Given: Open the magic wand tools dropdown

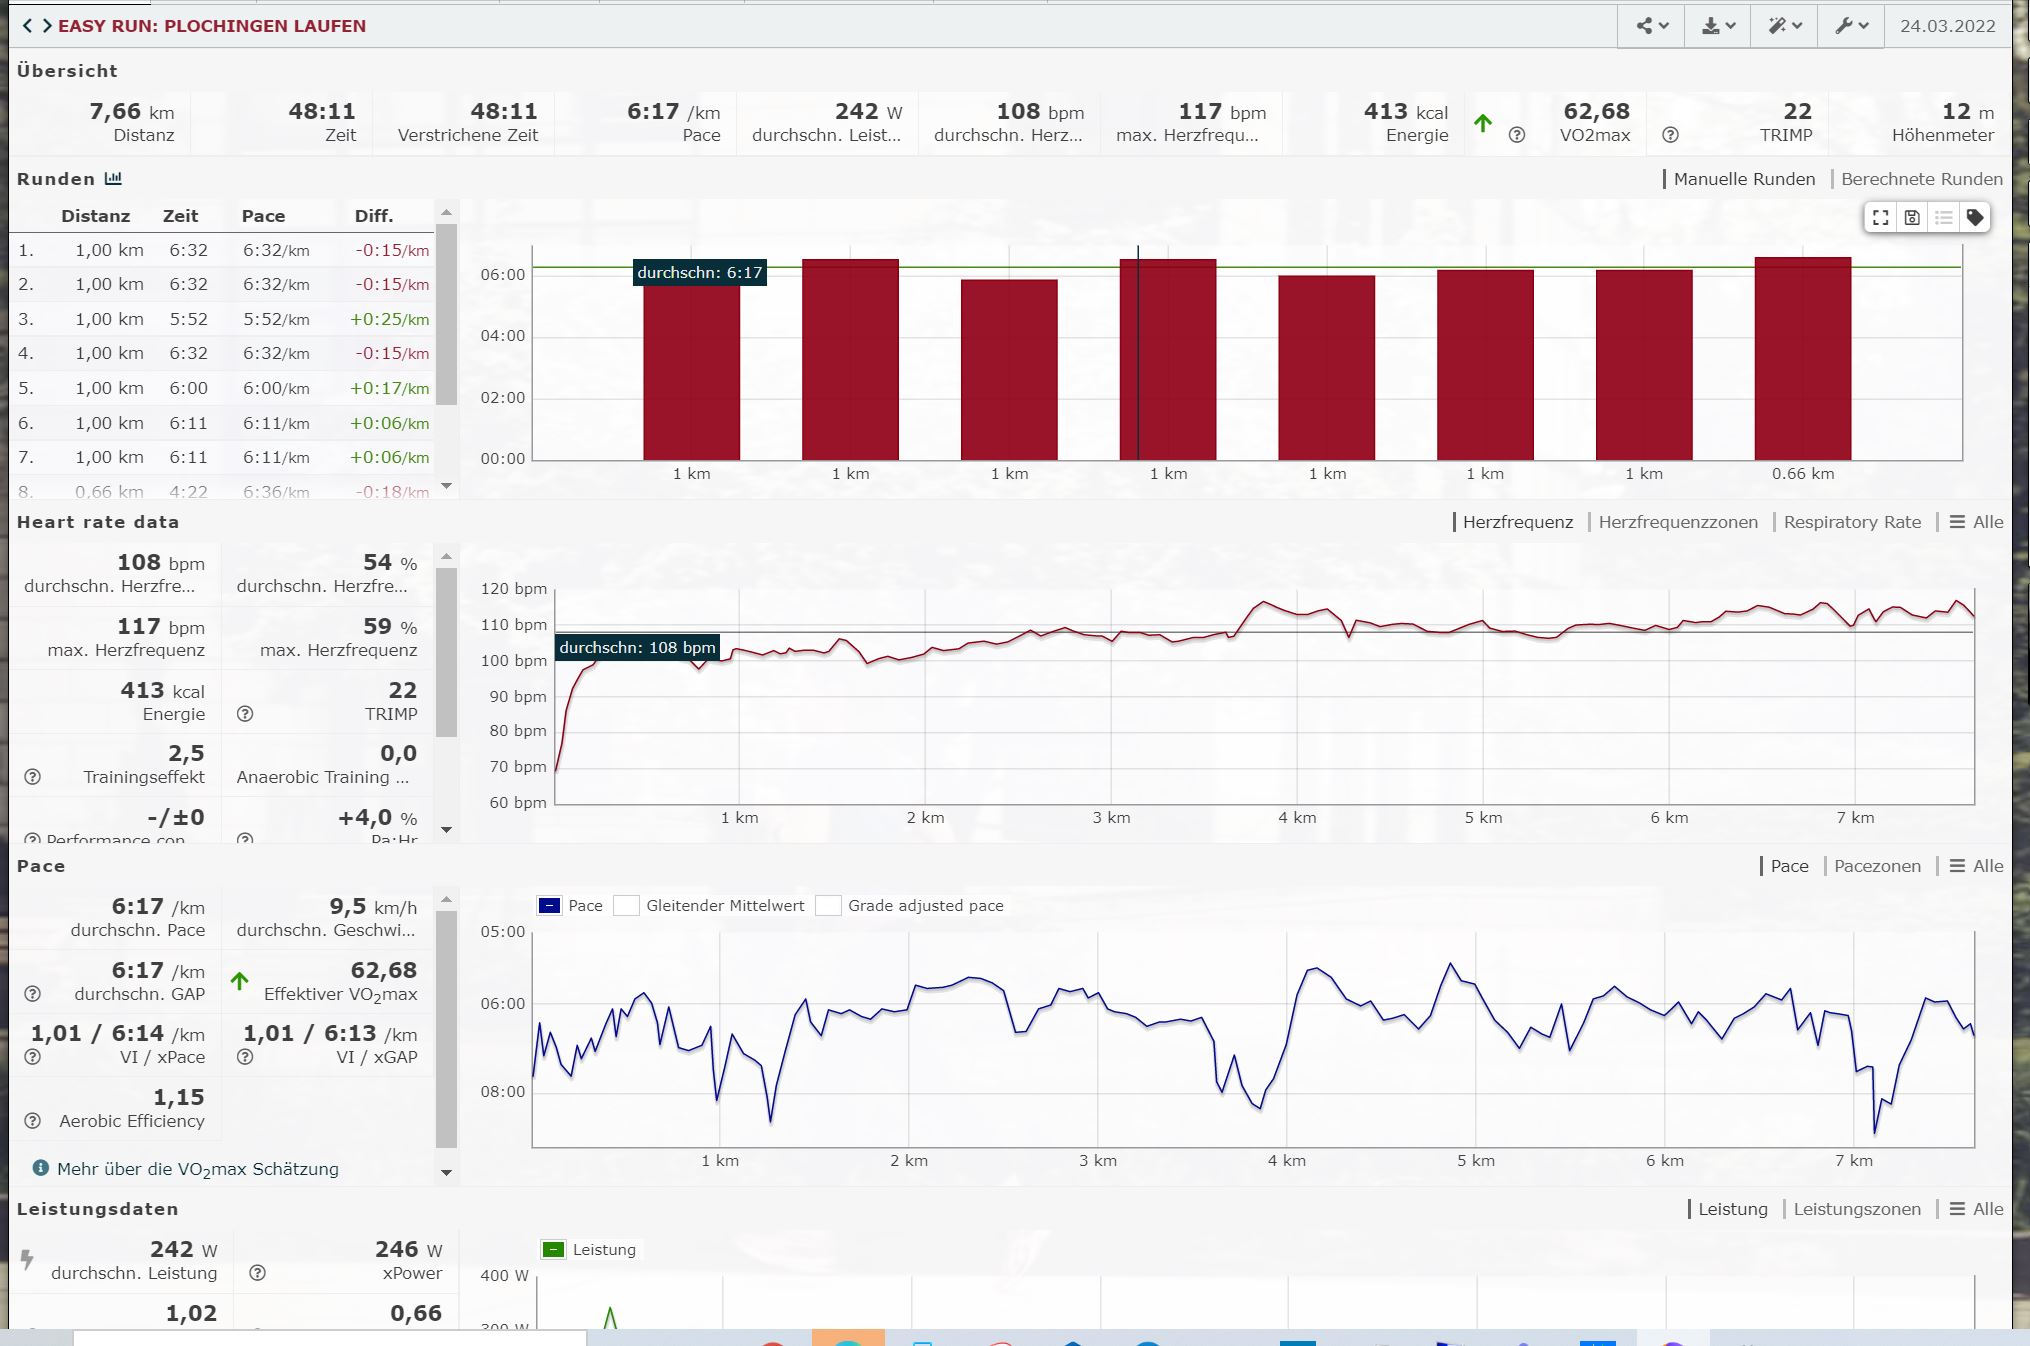Looking at the screenshot, I should pyautogui.click(x=1784, y=26).
